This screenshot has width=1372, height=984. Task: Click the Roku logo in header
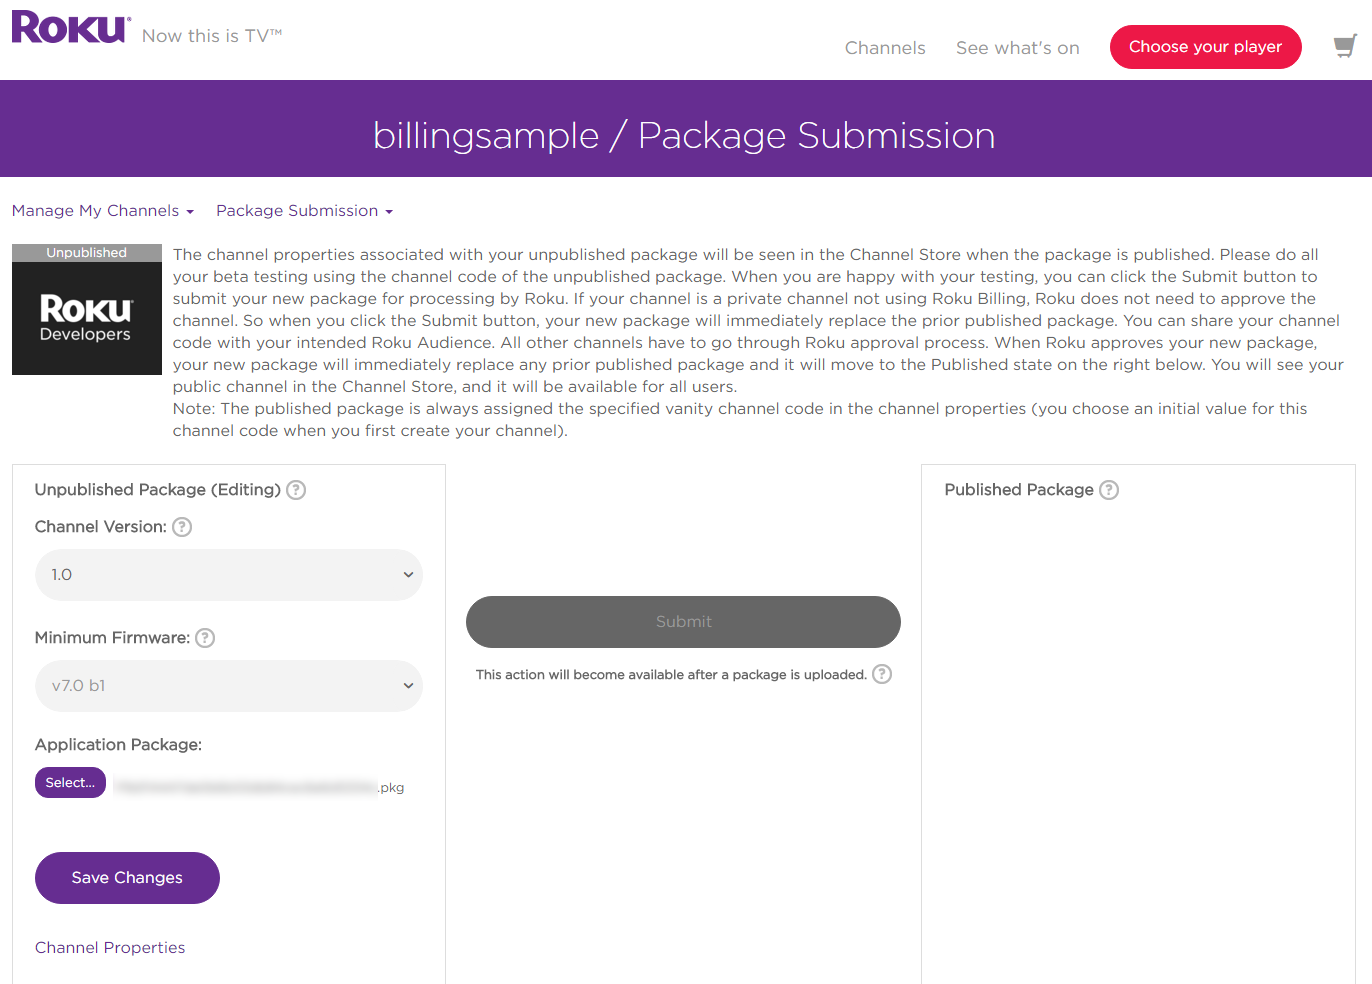(x=70, y=28)
